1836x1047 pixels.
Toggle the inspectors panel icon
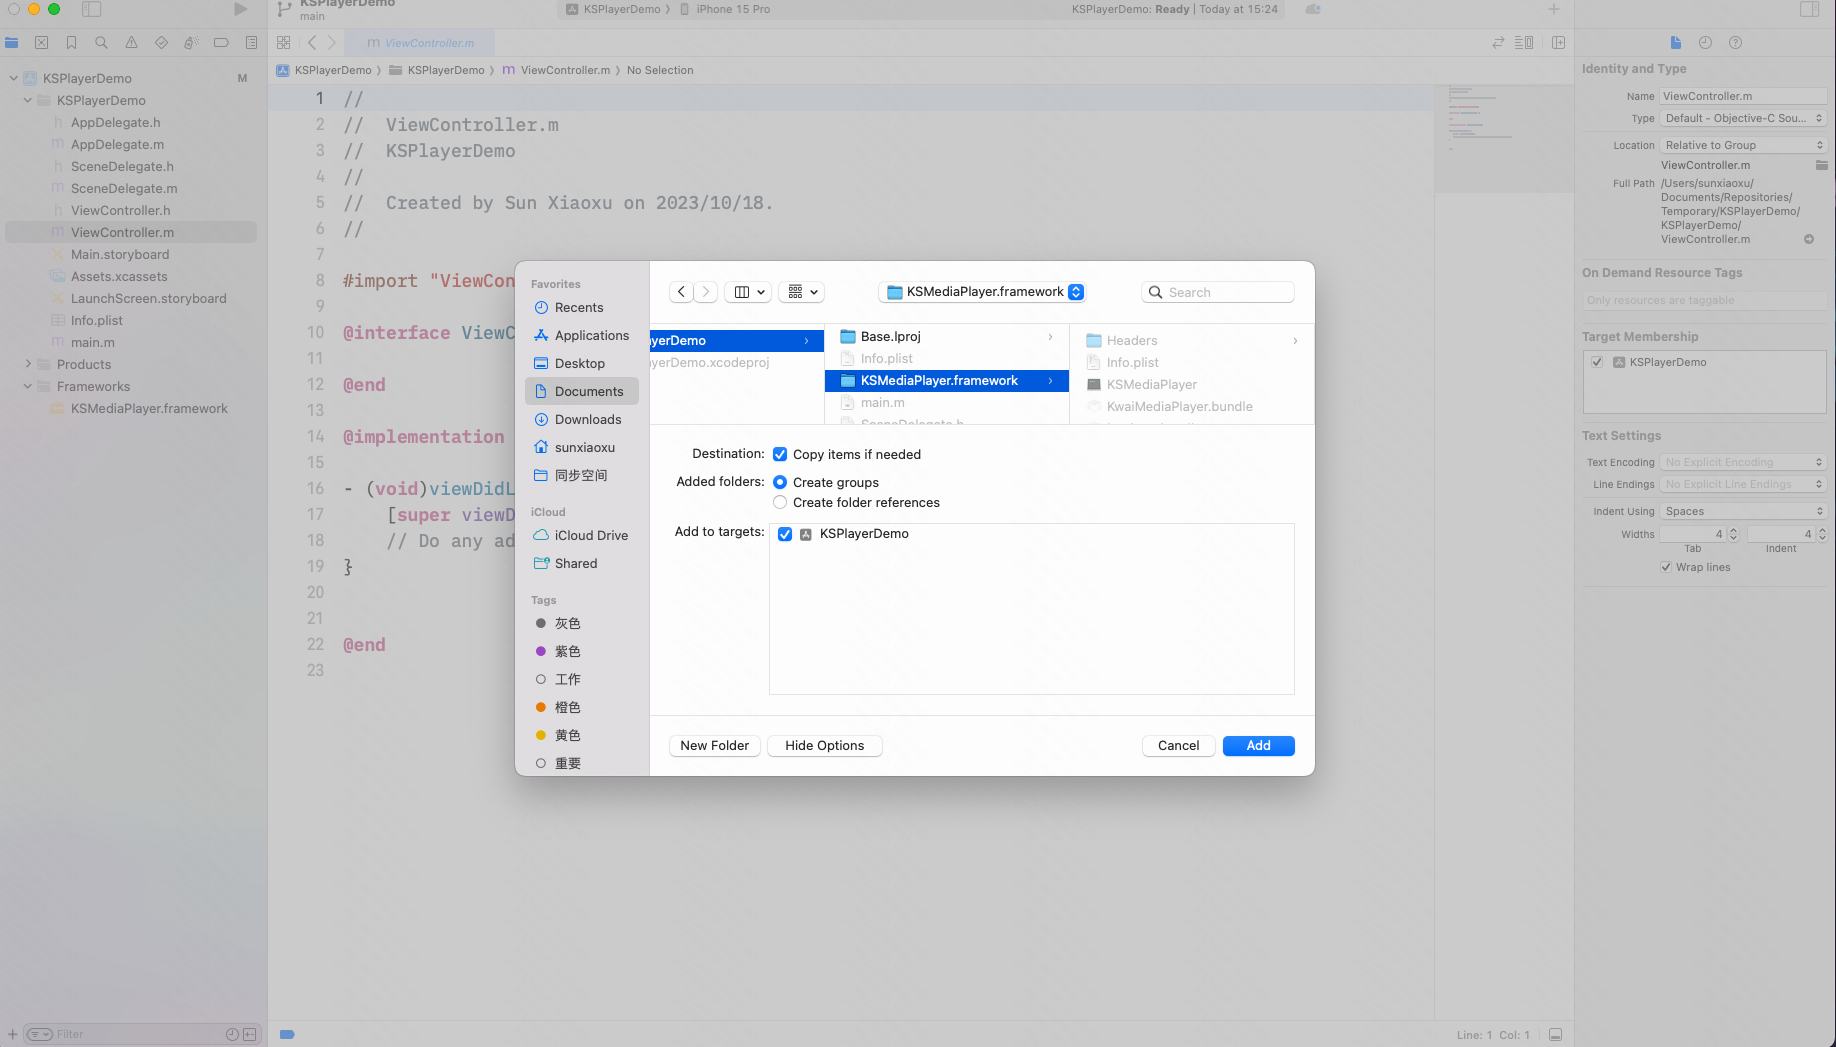click(x=1809, y=9)
